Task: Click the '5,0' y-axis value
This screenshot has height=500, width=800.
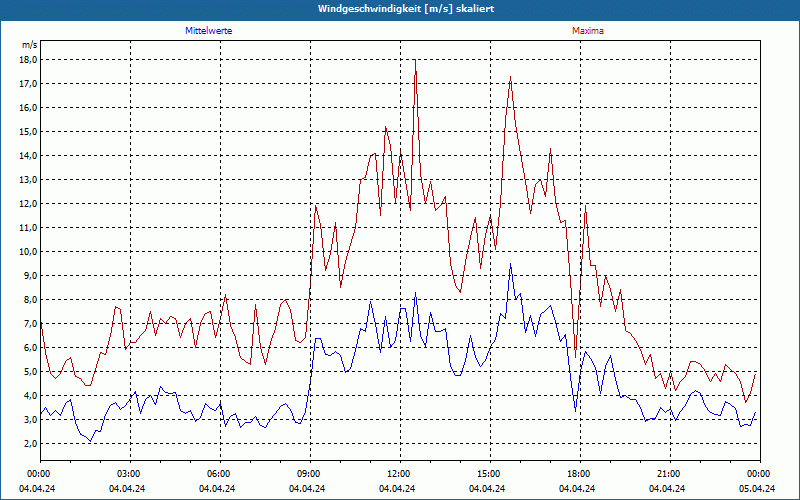Action: (31, 371)
